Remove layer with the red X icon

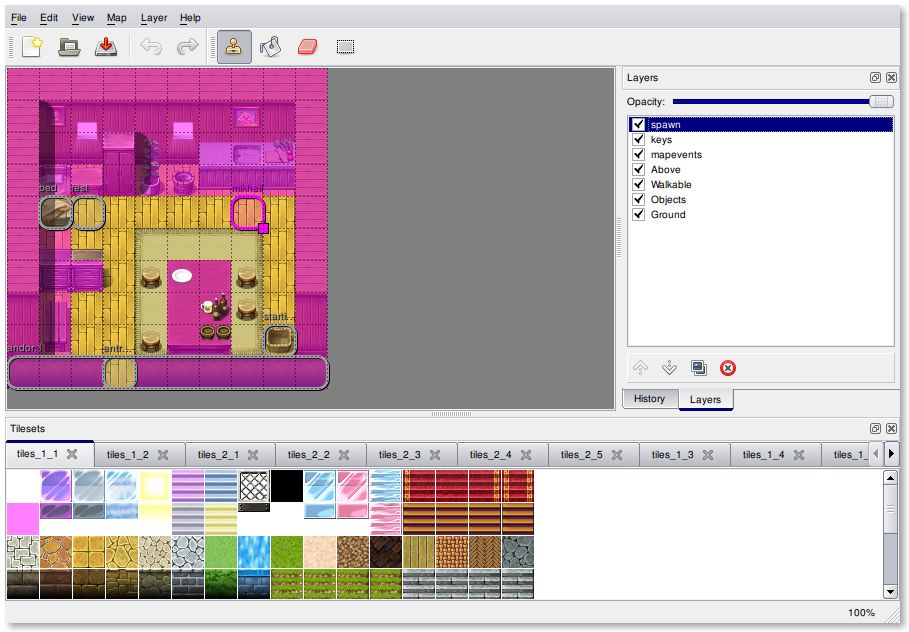click(728, 368)
